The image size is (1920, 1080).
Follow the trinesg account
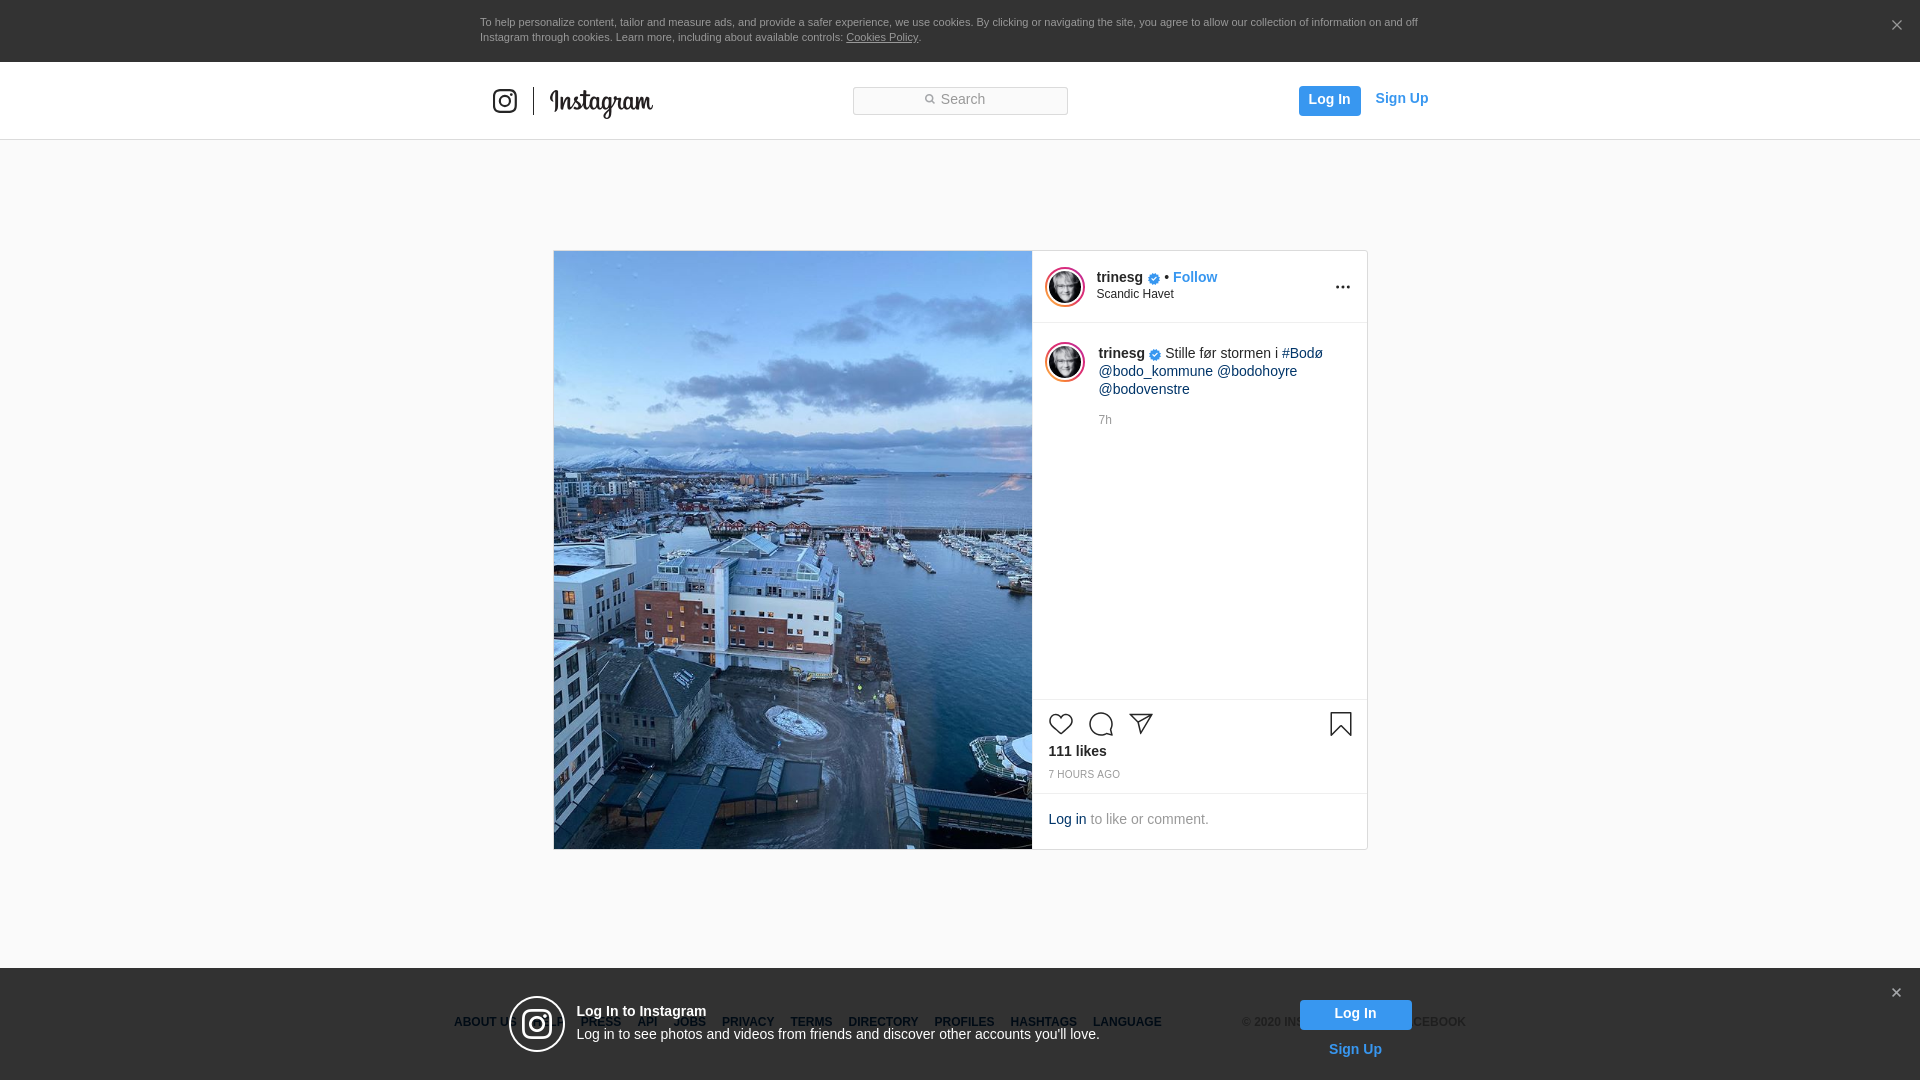pos(1195,277)
